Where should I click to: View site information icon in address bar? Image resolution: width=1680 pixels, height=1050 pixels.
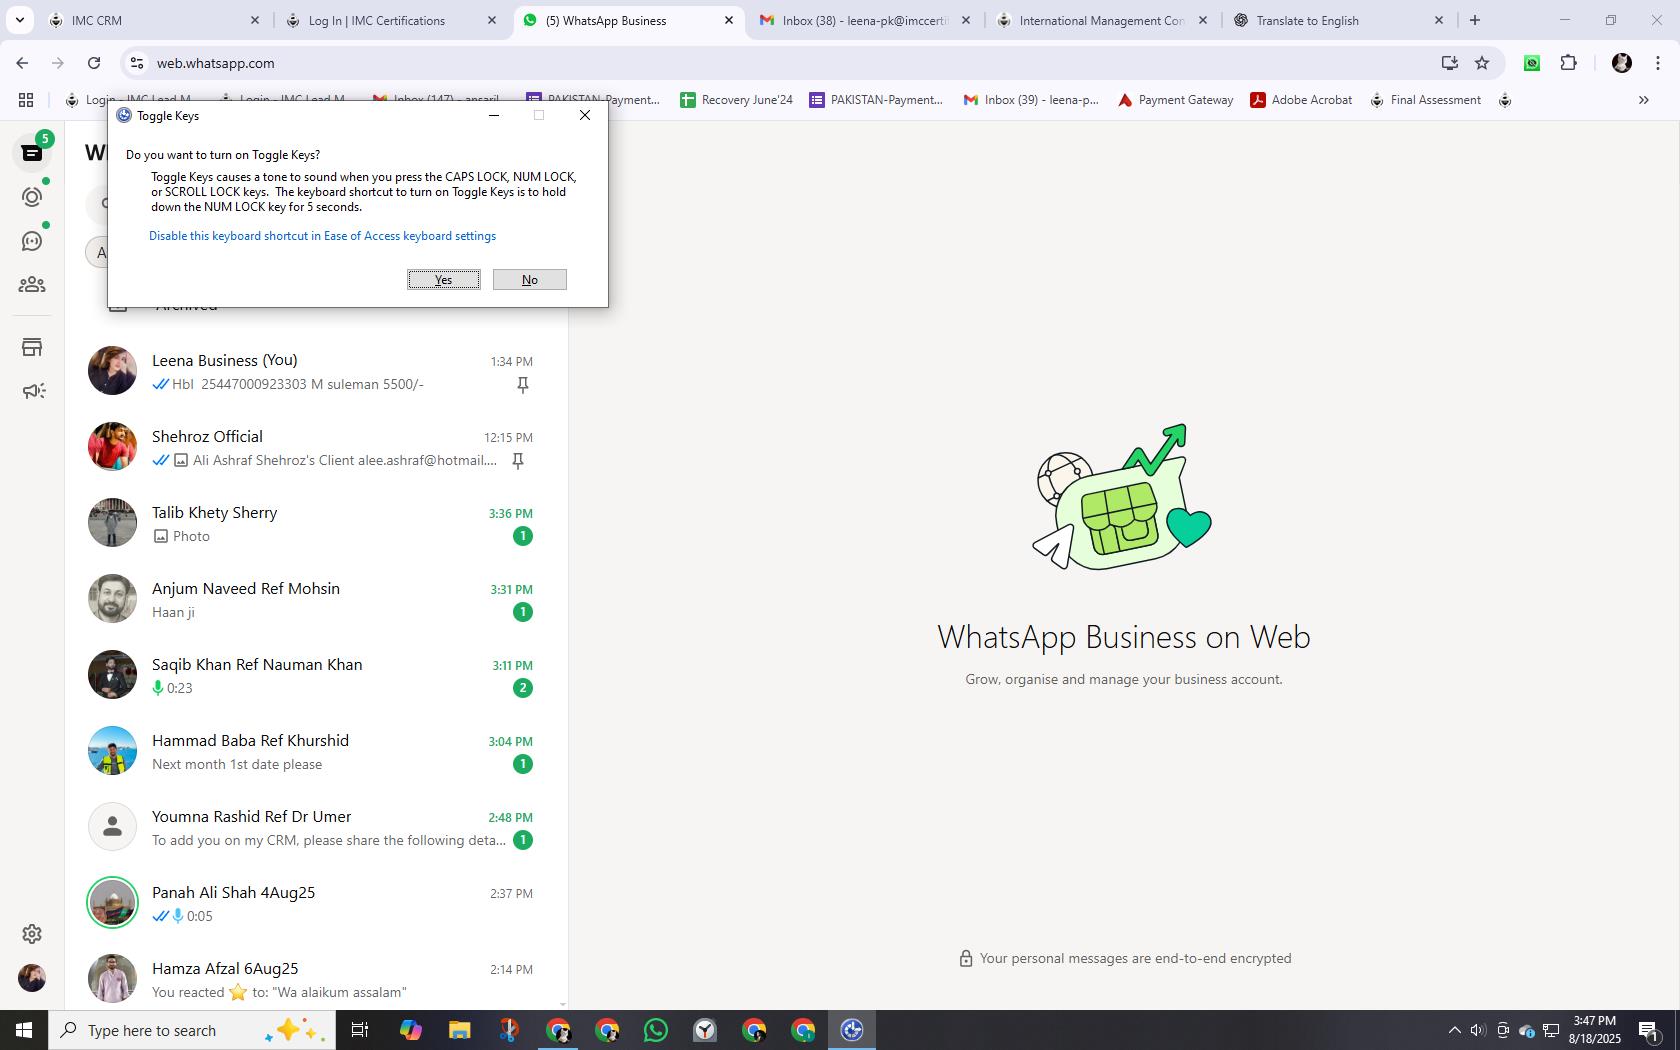(138, 63)
